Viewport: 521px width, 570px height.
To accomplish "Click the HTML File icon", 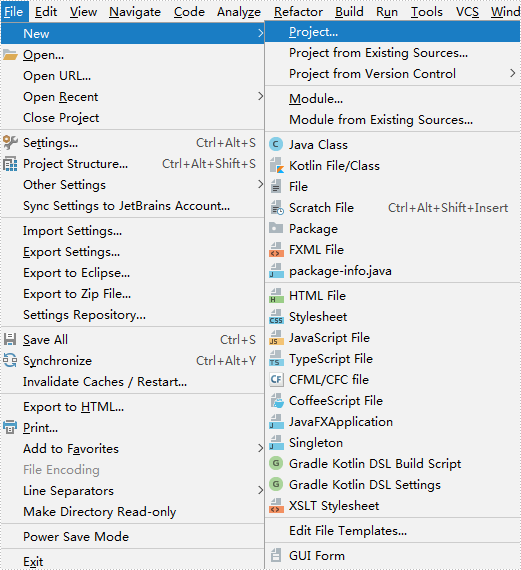I will [x=276, y=296].
